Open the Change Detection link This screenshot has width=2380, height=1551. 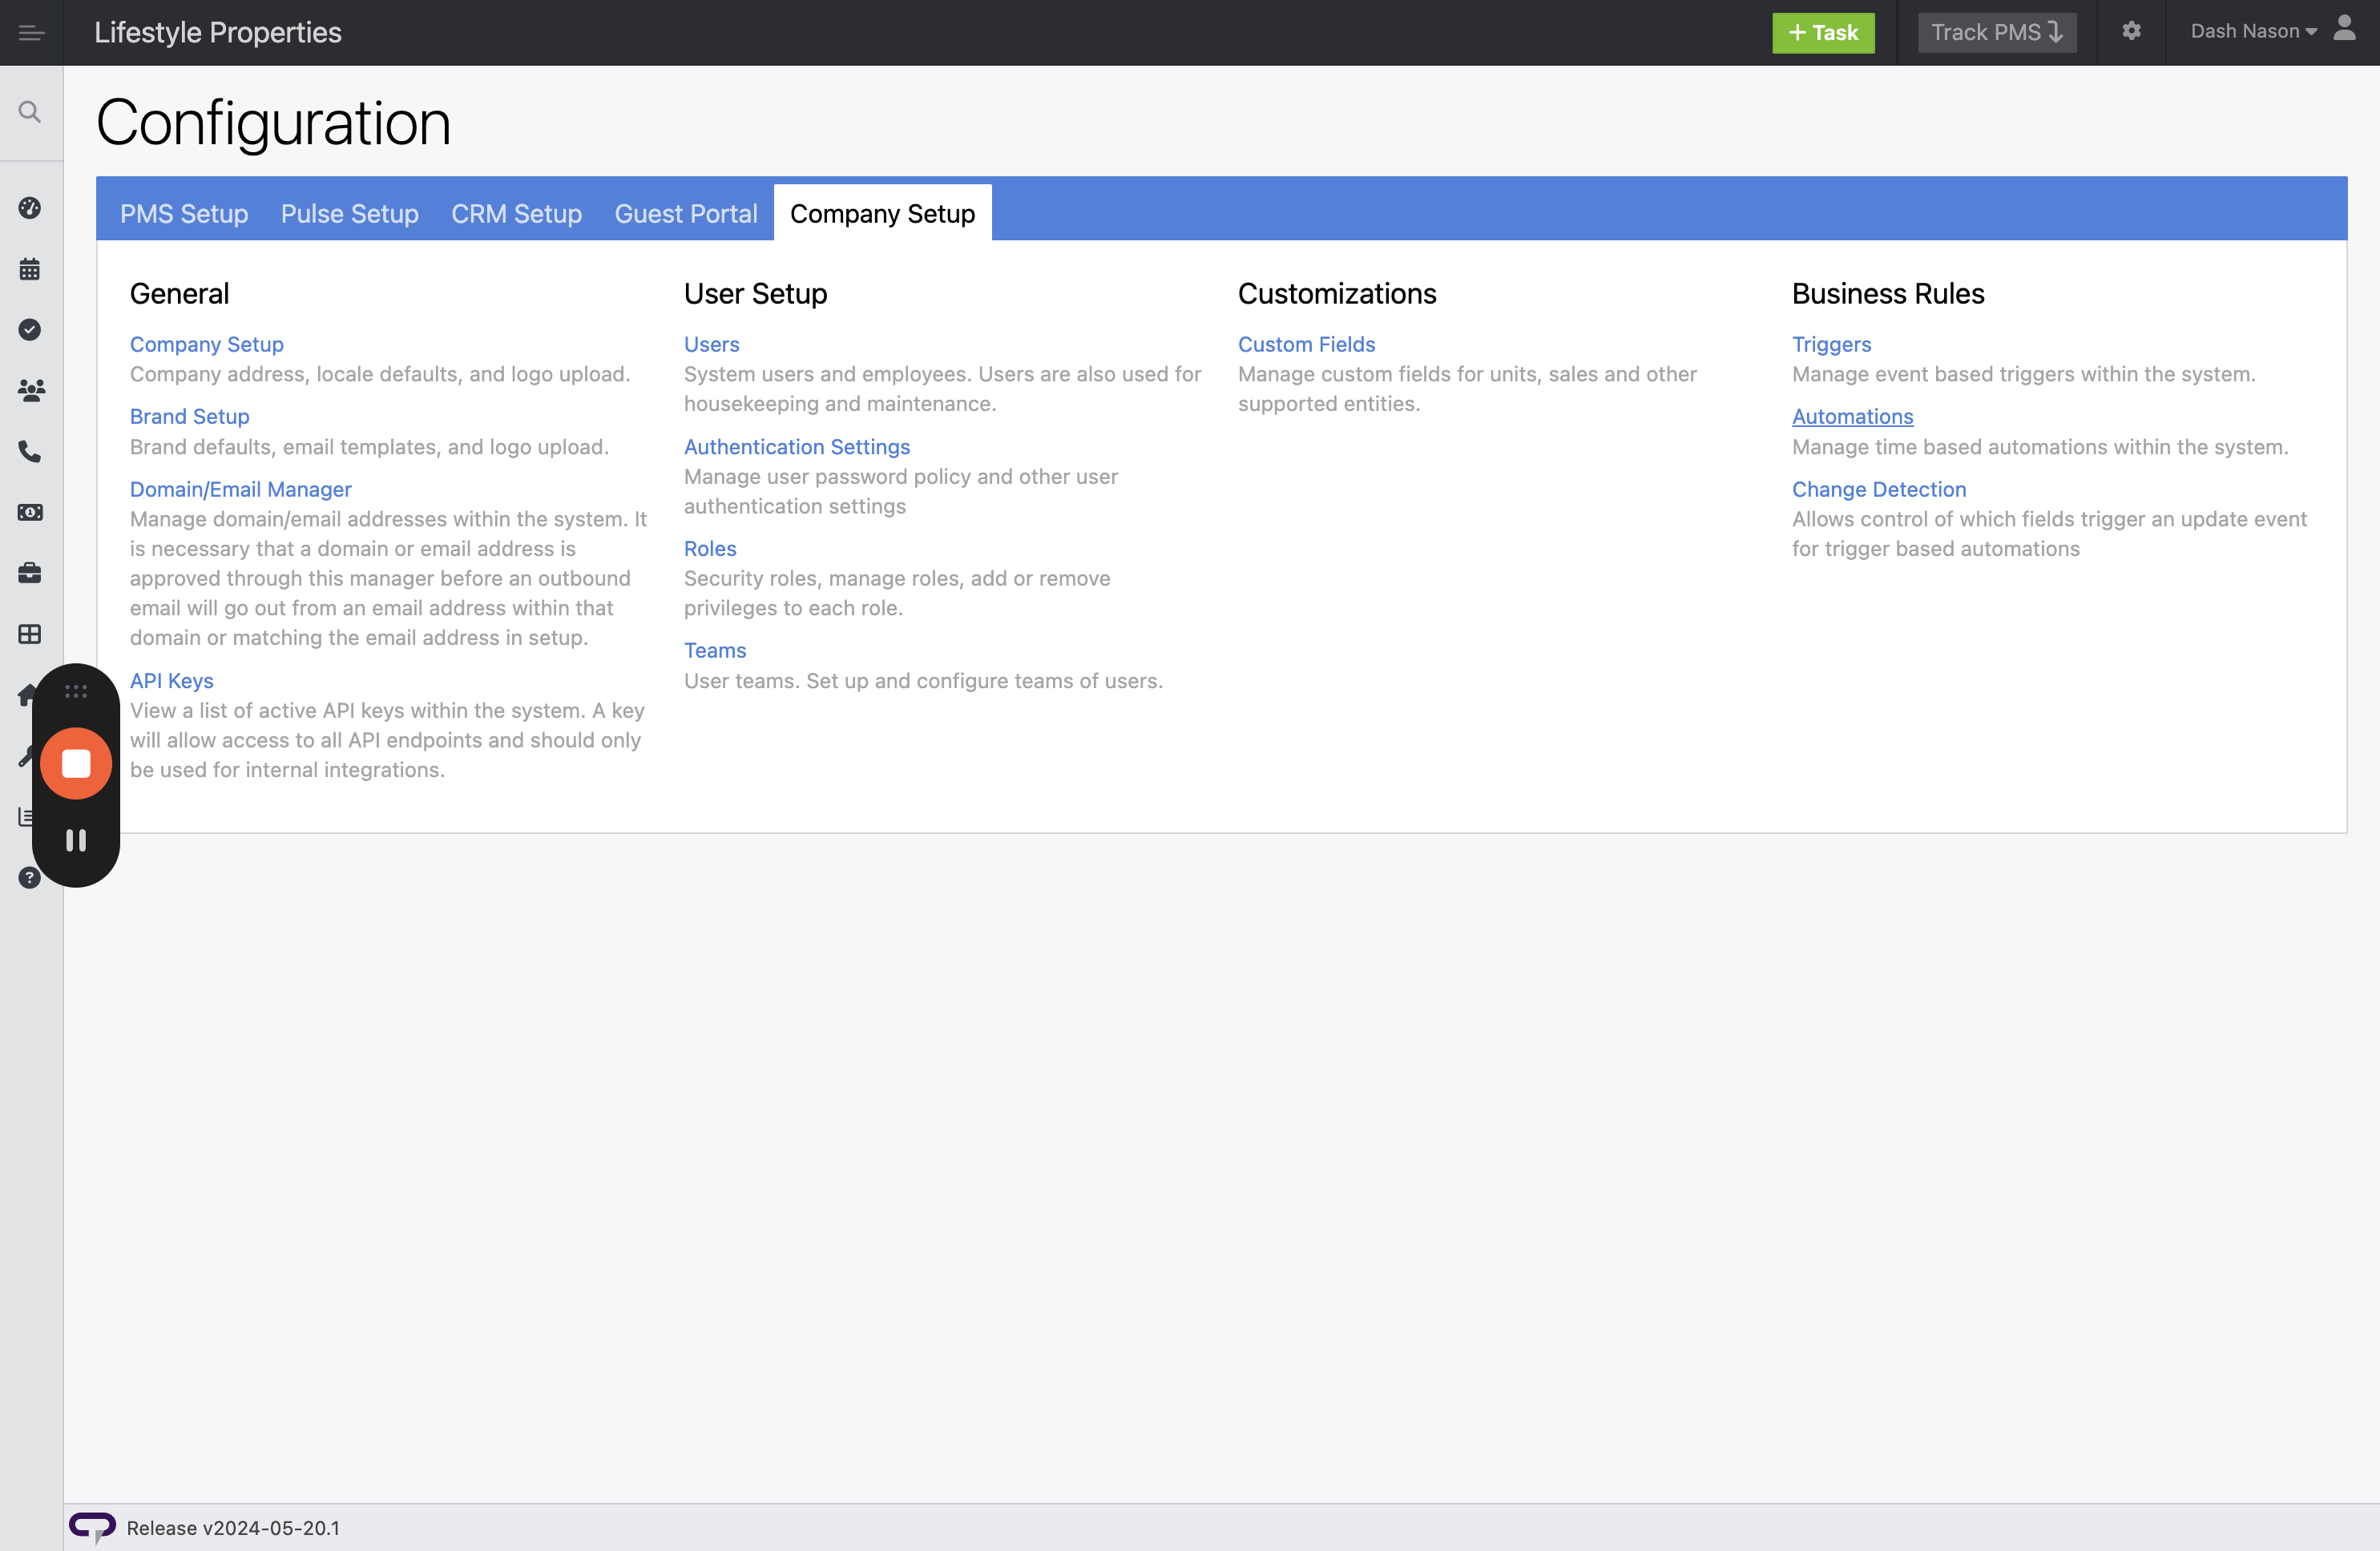pos(1879,489)
